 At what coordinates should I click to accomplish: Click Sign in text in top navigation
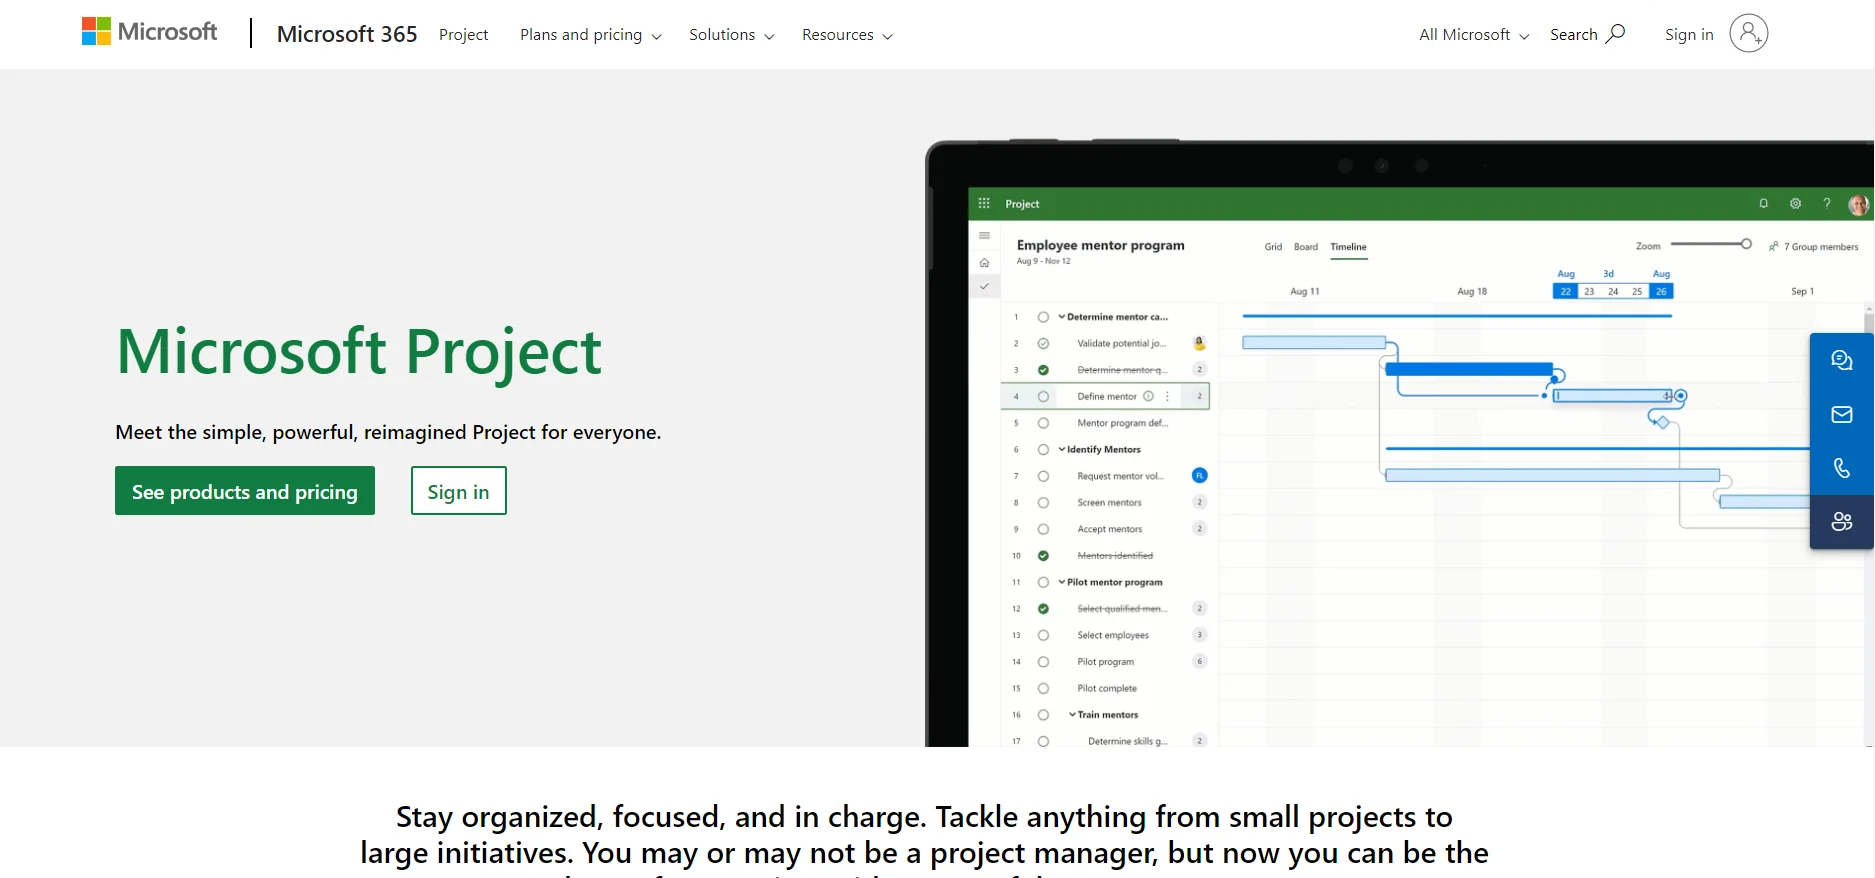pyautogui.click(x=1689, y=35)
